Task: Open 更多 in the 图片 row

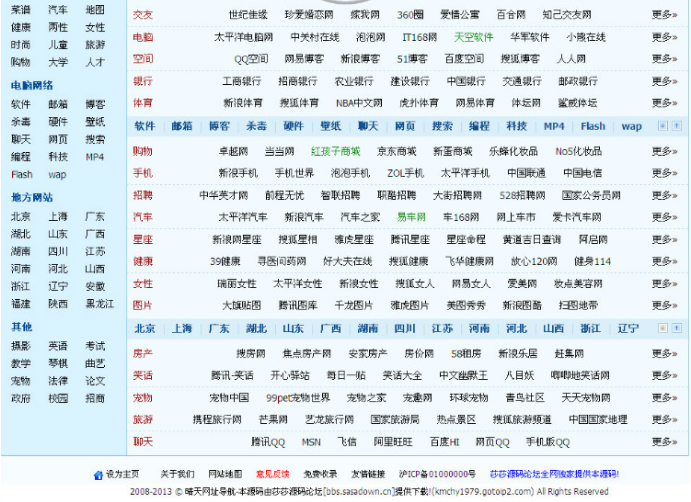Action: point(664,305)
